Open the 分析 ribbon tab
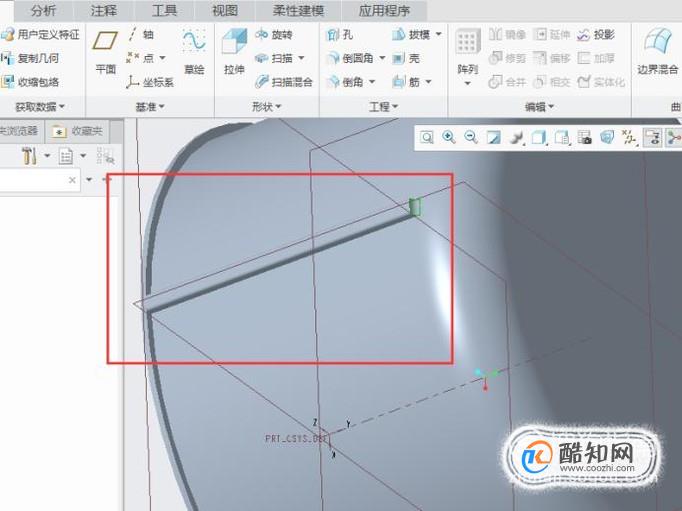 [x=43, y=11]
